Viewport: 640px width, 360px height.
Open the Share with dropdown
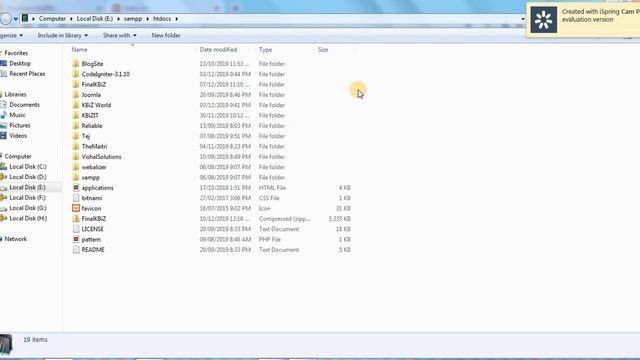click(x=119, y=36)
